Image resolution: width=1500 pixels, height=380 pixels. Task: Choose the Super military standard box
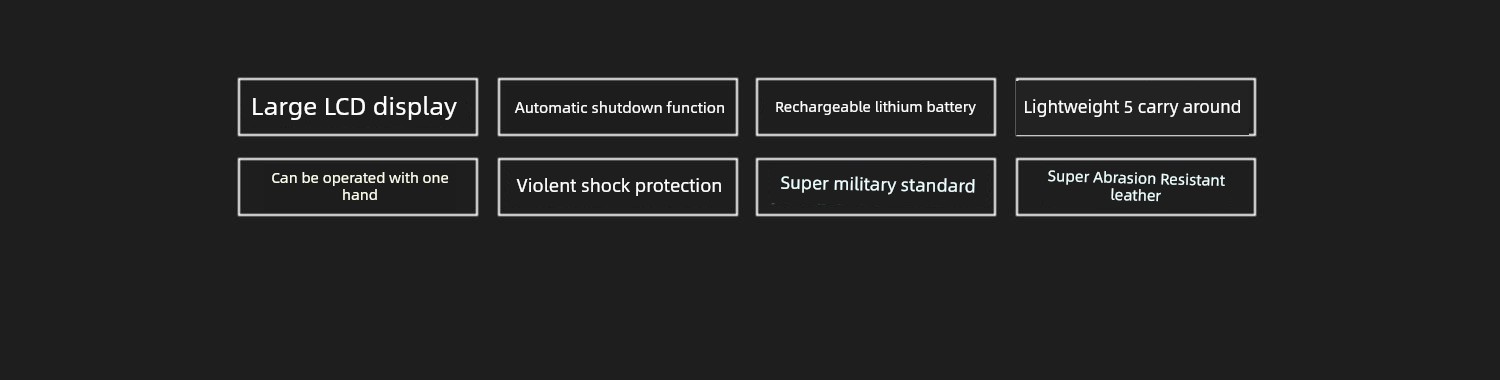point(876,187)
